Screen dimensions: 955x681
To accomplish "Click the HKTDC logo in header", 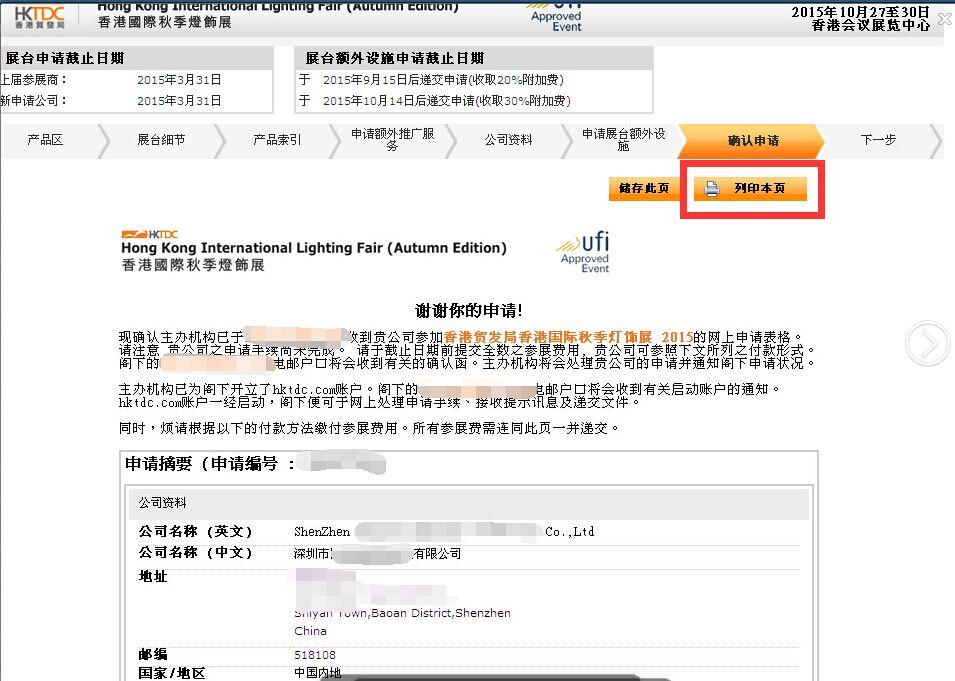I will point(39,17).
